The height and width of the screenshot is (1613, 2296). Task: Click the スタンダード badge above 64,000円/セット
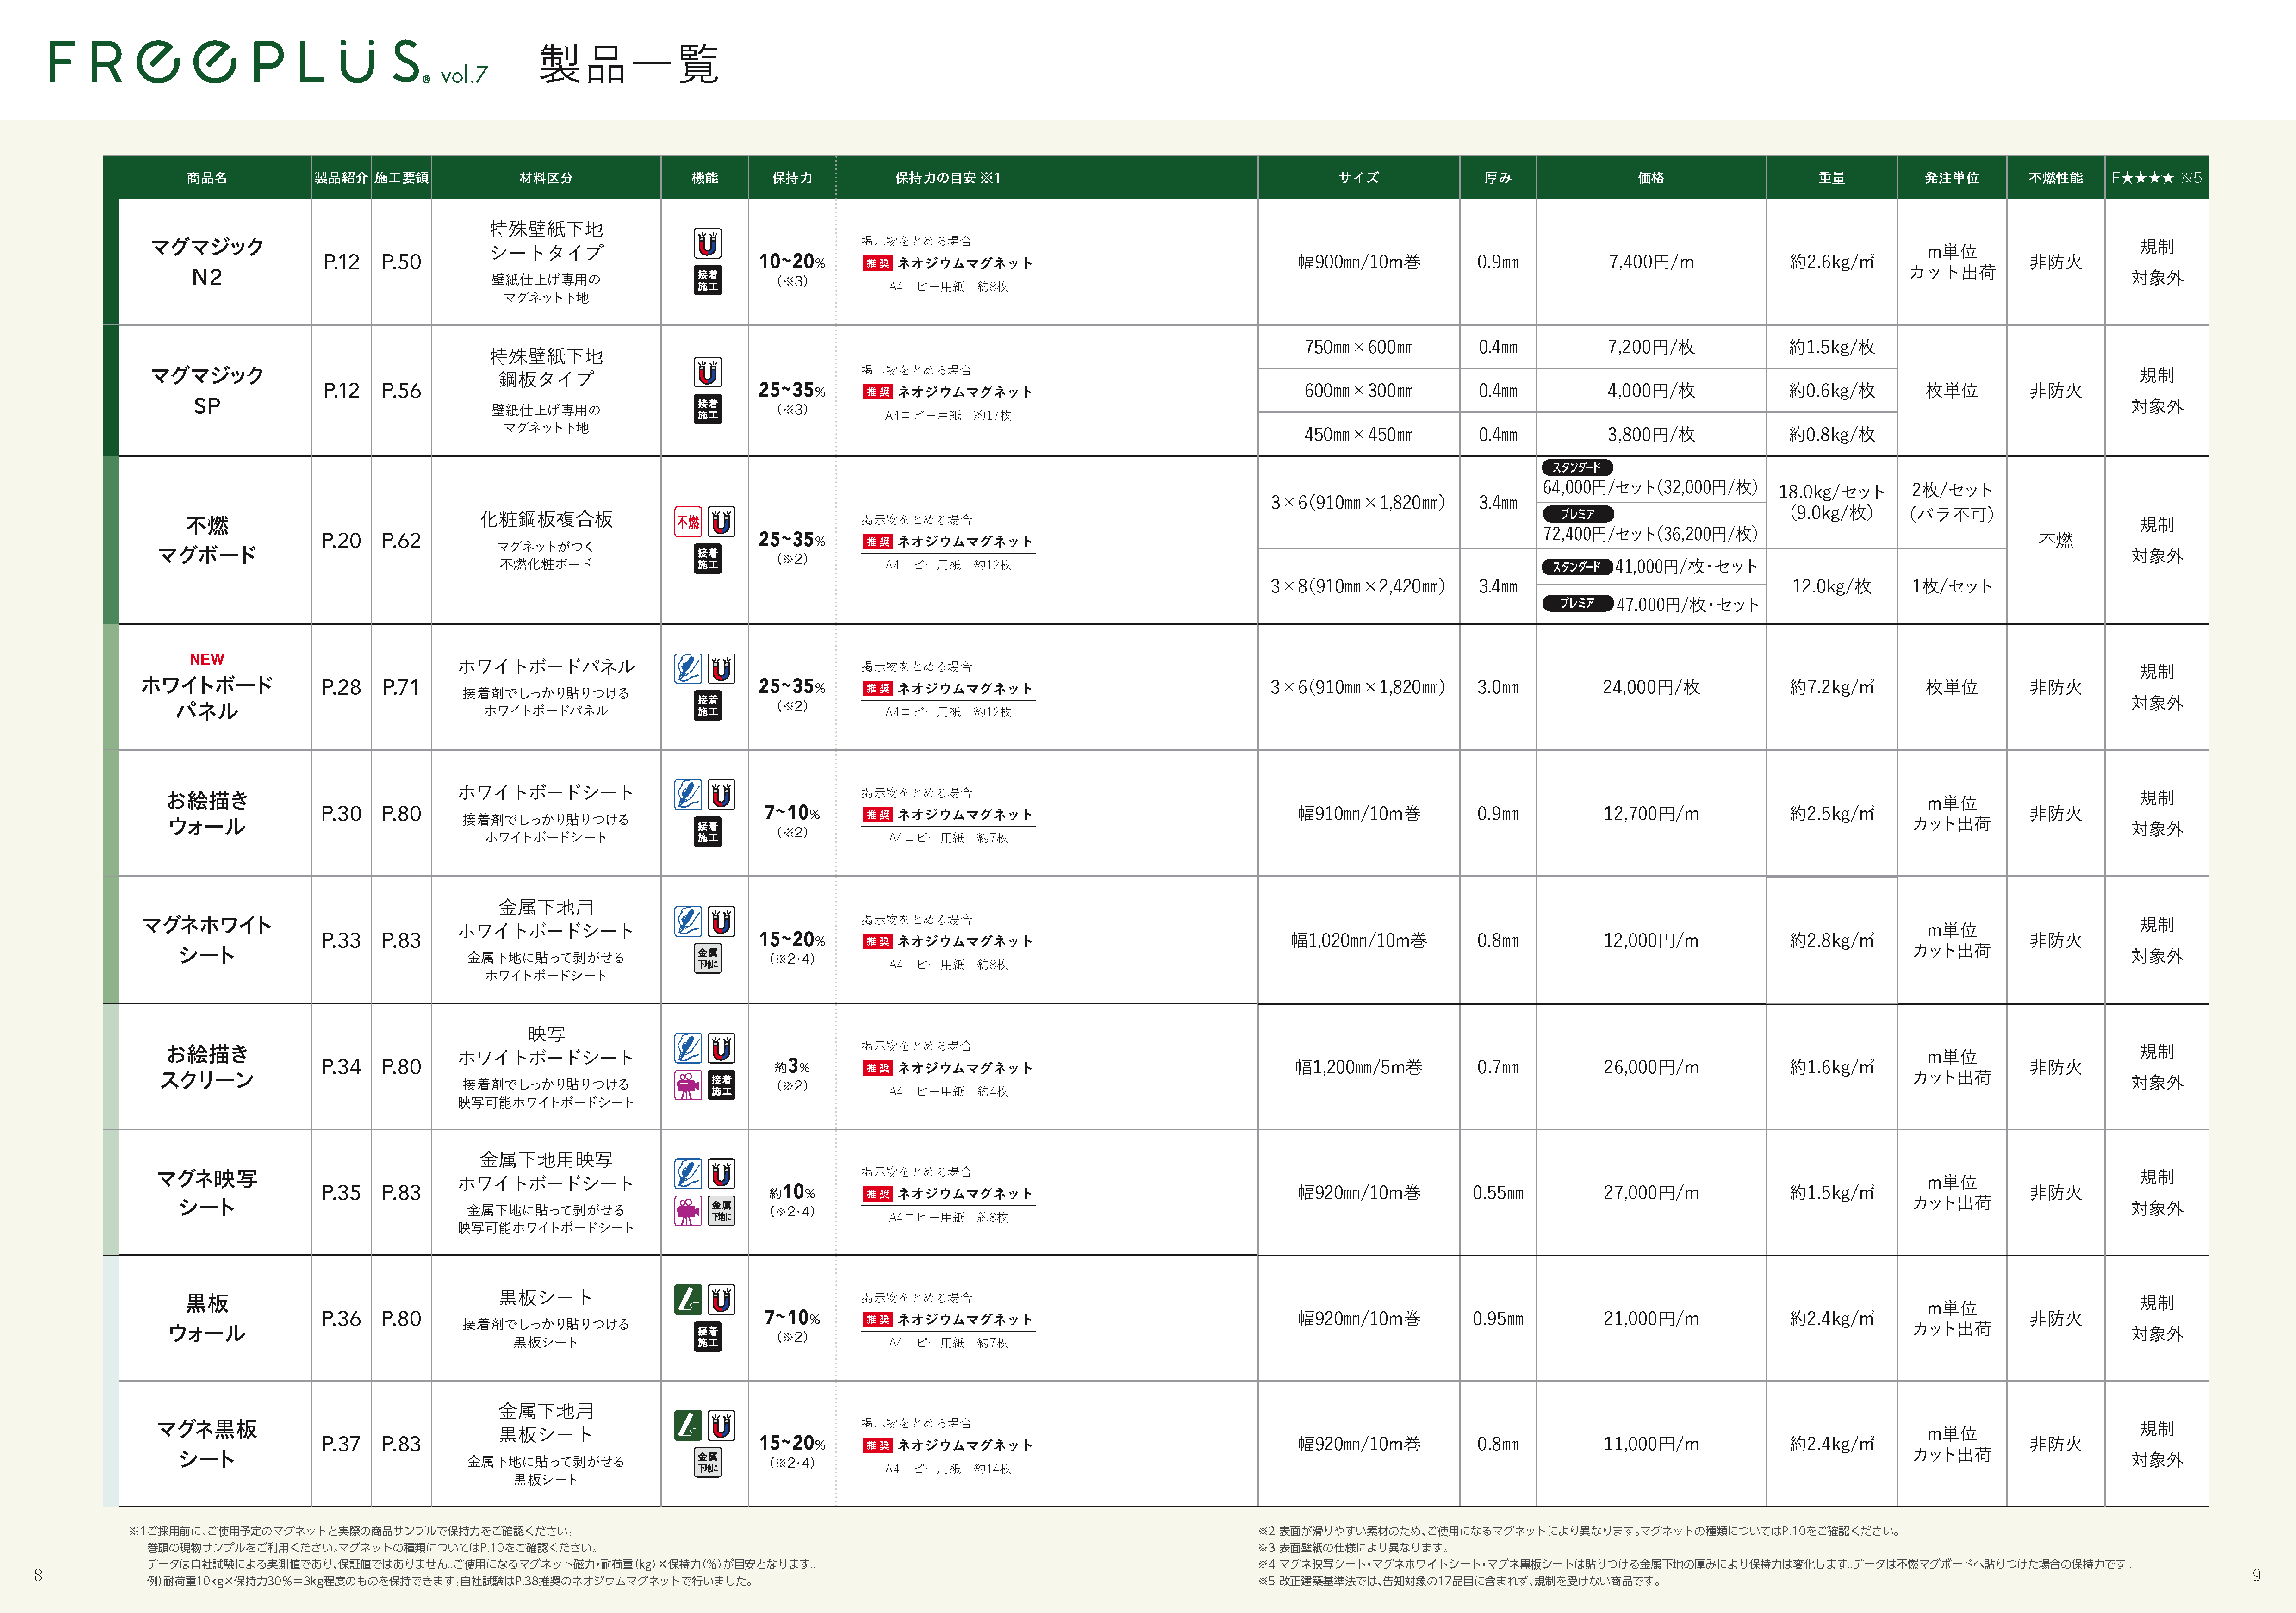pyautogui.click(x=1577, y=467)
